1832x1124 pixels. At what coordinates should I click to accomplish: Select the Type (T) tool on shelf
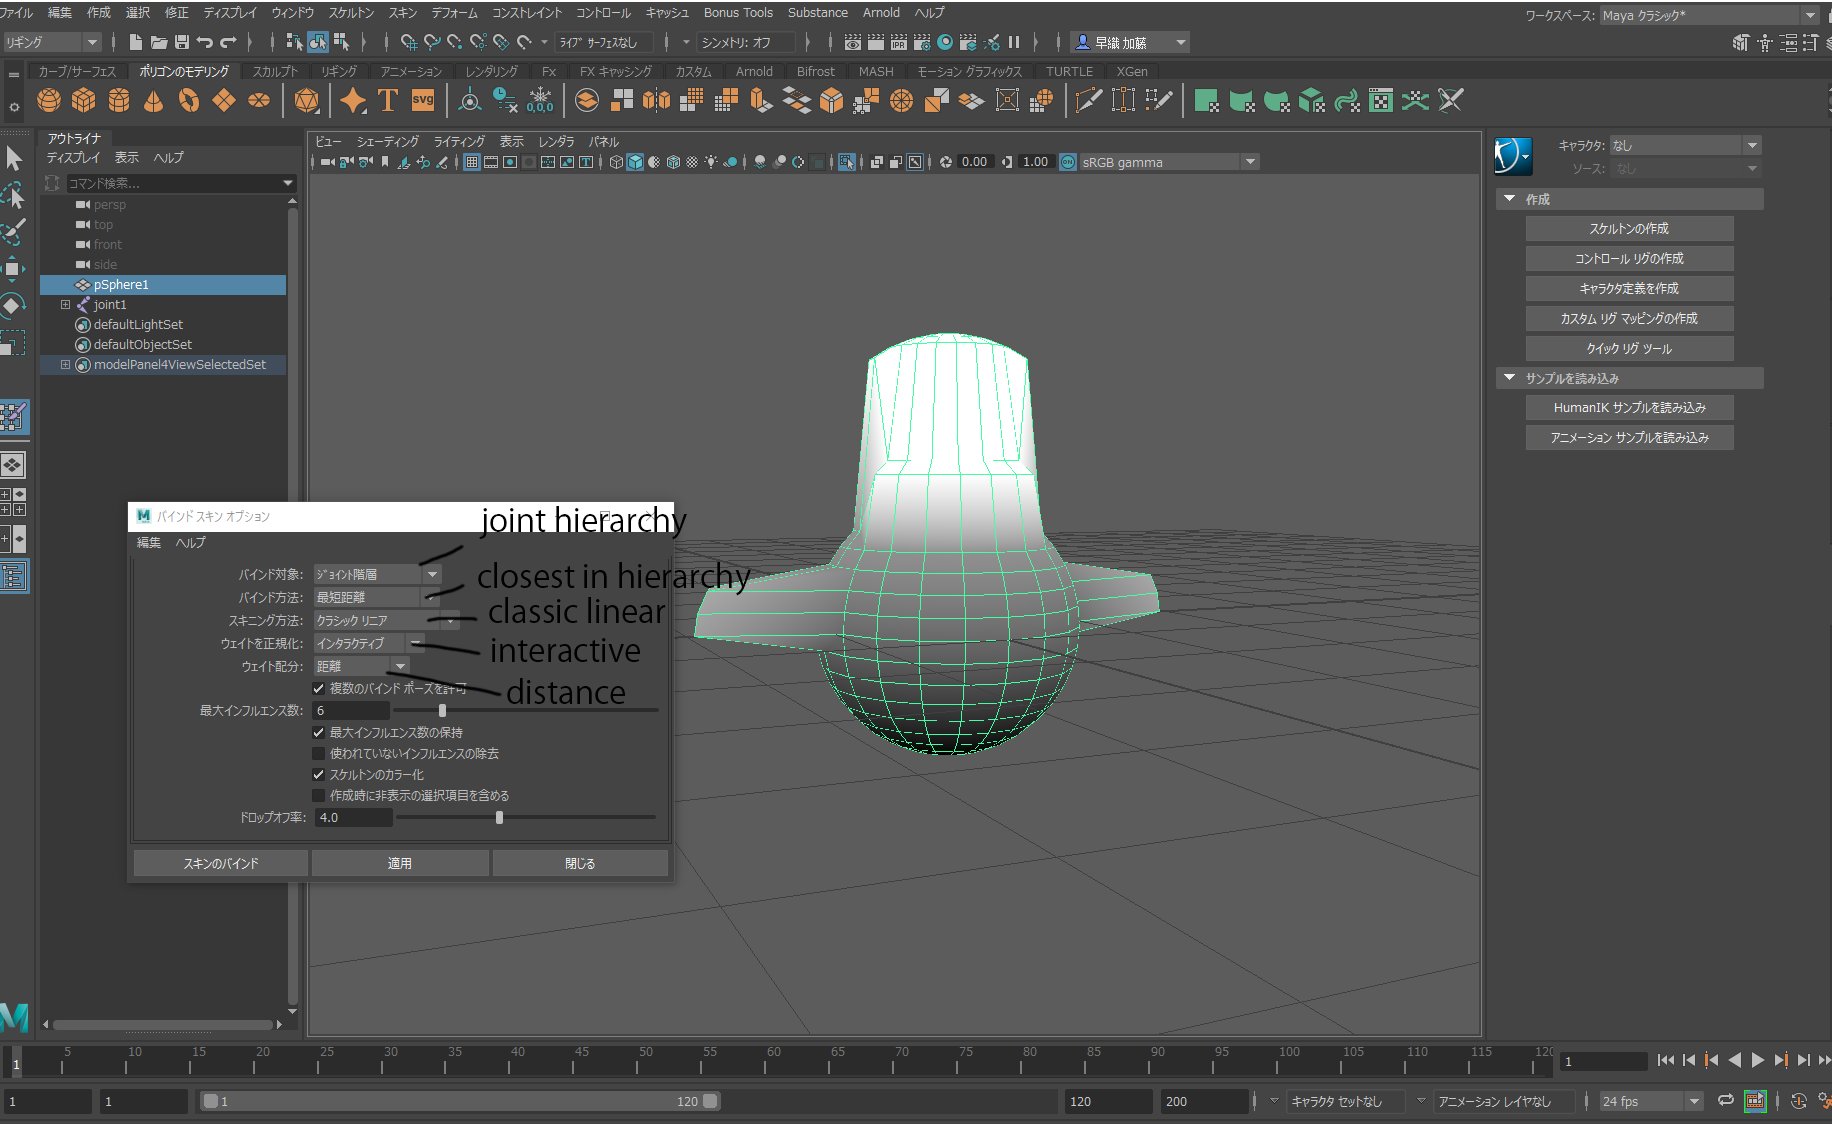coord(388,100)
